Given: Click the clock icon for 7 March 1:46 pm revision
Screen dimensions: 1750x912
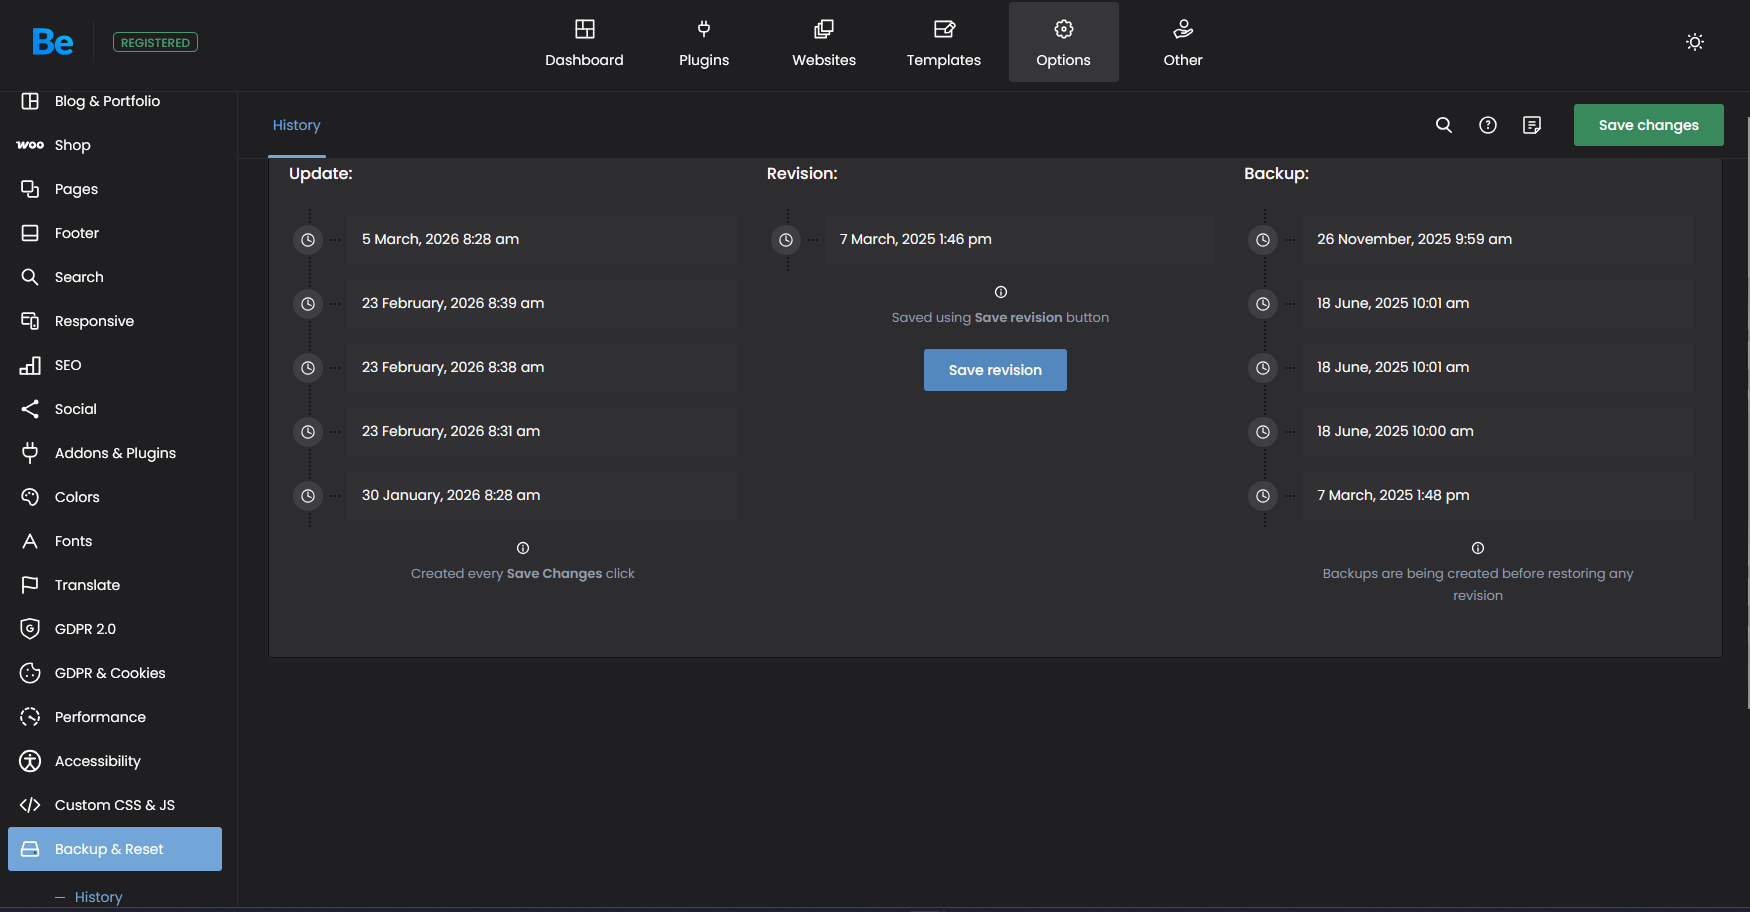Looking at the screenshot, I should (x=786, y=240).
